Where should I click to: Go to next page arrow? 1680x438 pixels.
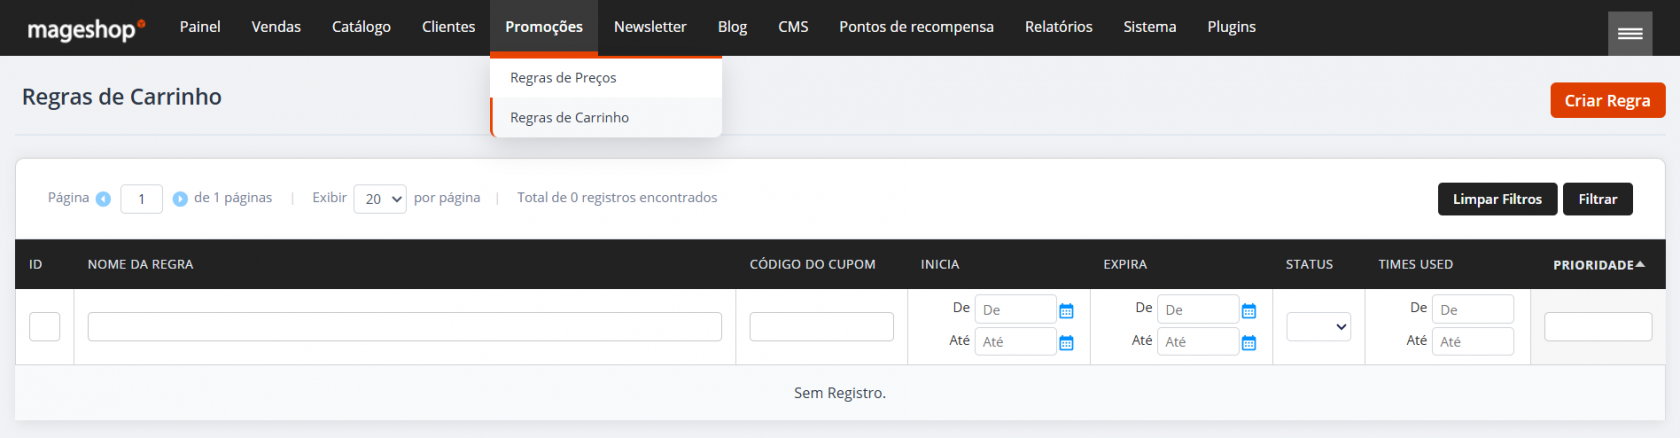pyautogui.click(x=180, y=199)
